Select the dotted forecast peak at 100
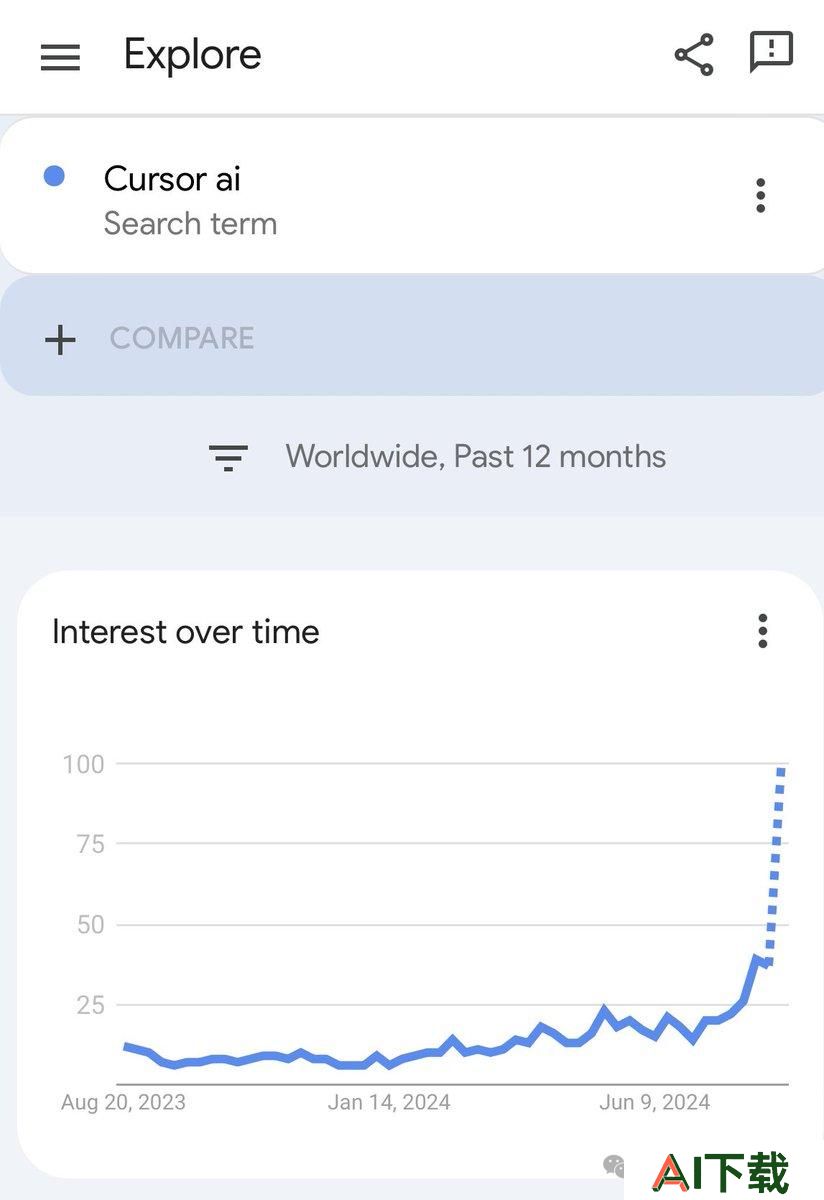Viewport: 824px width, 1200px height. click(x=781, y=768)
